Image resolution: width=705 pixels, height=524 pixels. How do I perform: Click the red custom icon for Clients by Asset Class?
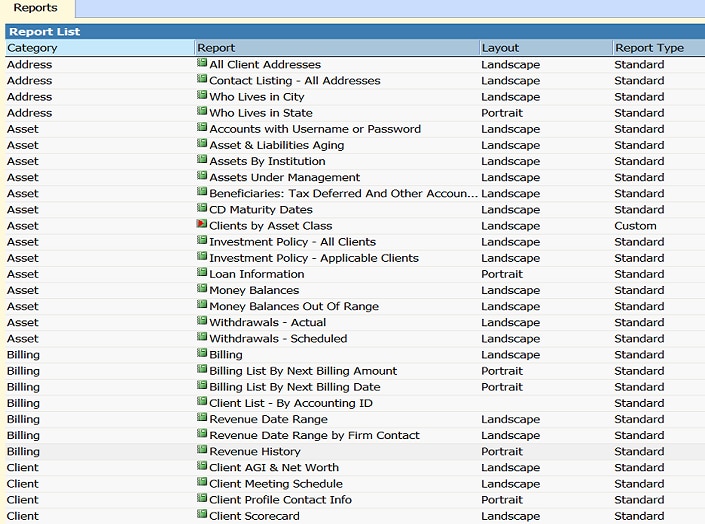tap(202, 225)
